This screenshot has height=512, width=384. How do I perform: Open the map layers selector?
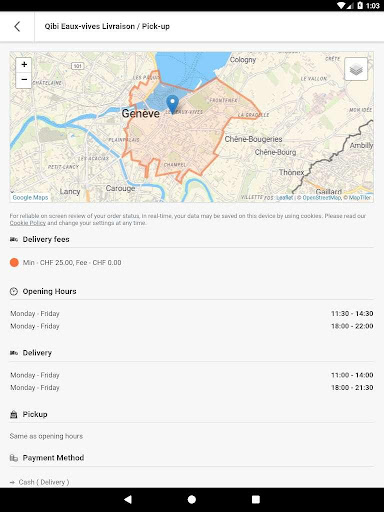click(356, 69)
